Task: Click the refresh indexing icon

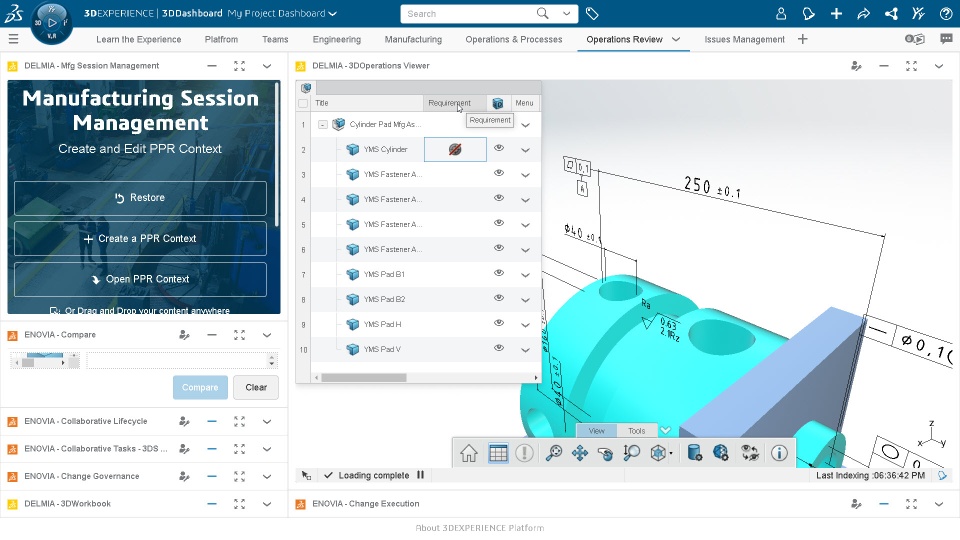Action: [x=942, y=475]
